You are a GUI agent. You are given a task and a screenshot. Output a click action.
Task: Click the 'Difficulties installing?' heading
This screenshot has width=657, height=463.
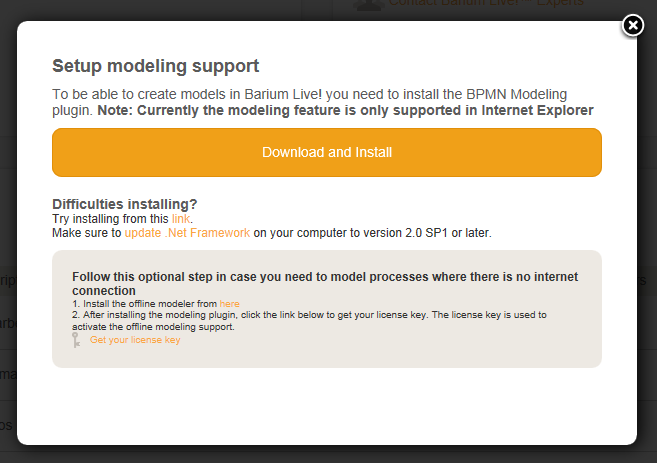point(124,203)
